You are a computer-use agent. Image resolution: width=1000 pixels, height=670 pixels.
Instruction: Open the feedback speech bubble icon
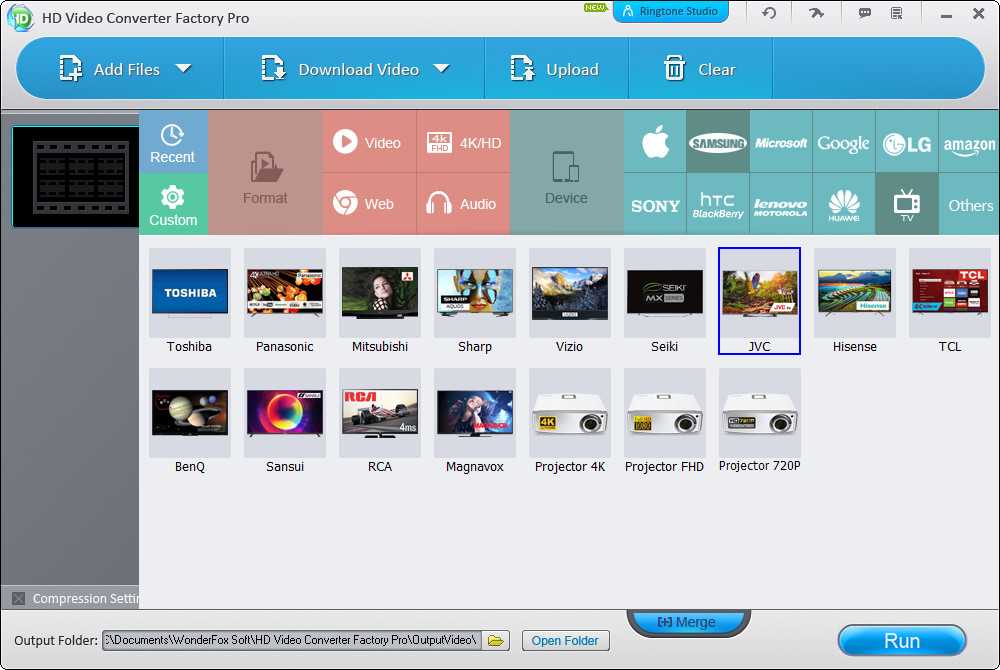[x=865, y=14]
